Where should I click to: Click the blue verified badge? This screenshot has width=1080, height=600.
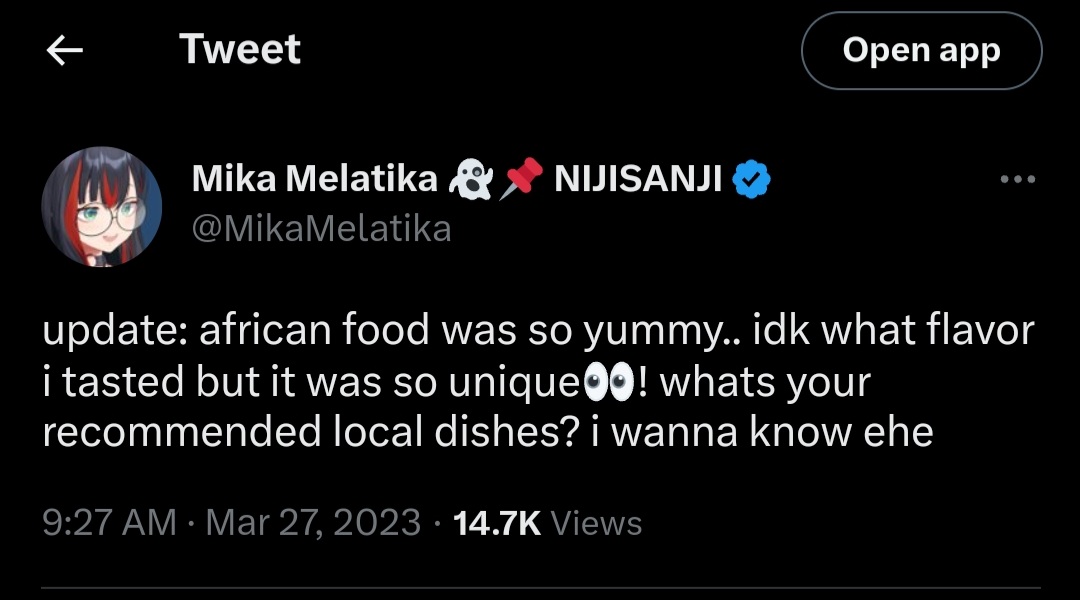point(751,180)
